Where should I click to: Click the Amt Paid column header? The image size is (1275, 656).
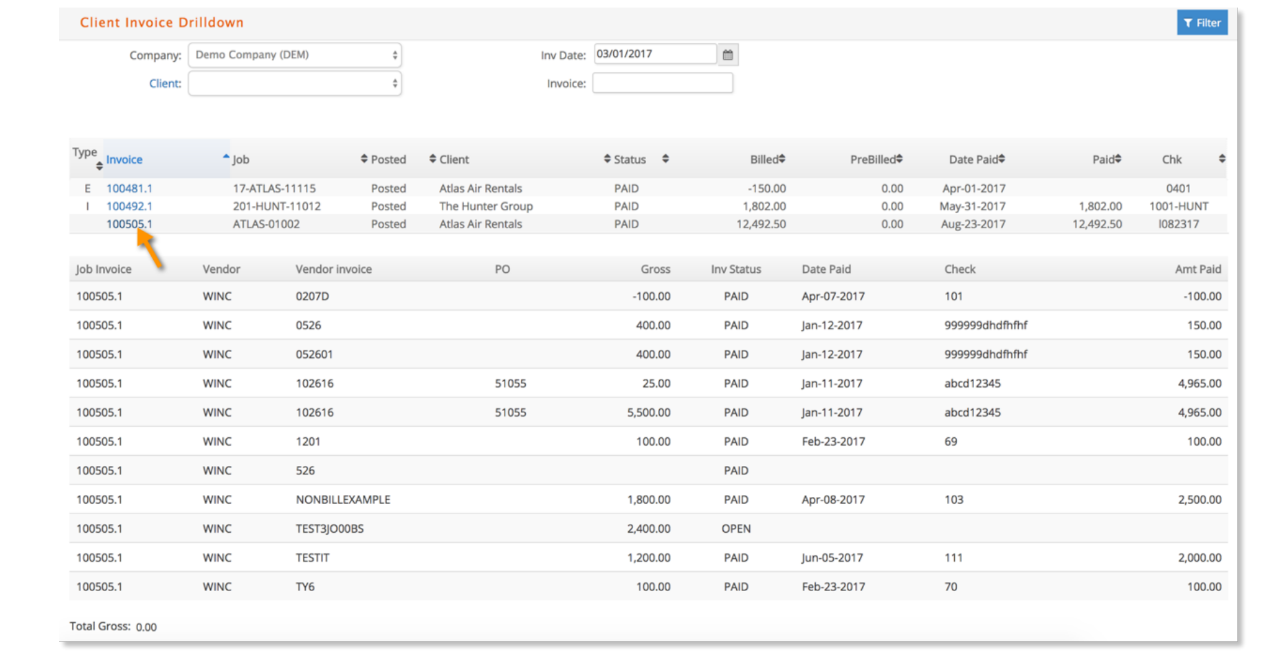[x=1198, y=269]
